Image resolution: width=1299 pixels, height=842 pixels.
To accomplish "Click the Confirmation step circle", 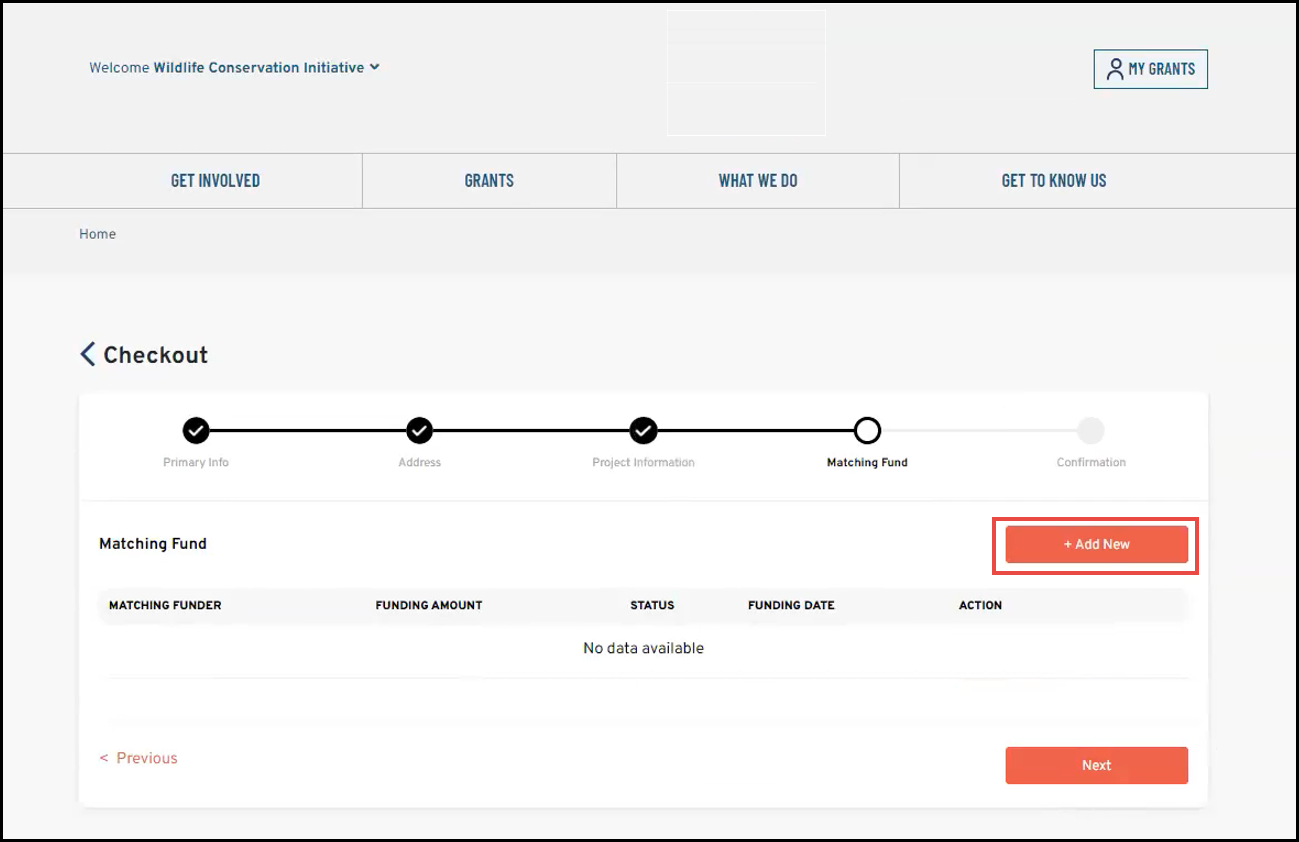I will (x=1091, y=430).
